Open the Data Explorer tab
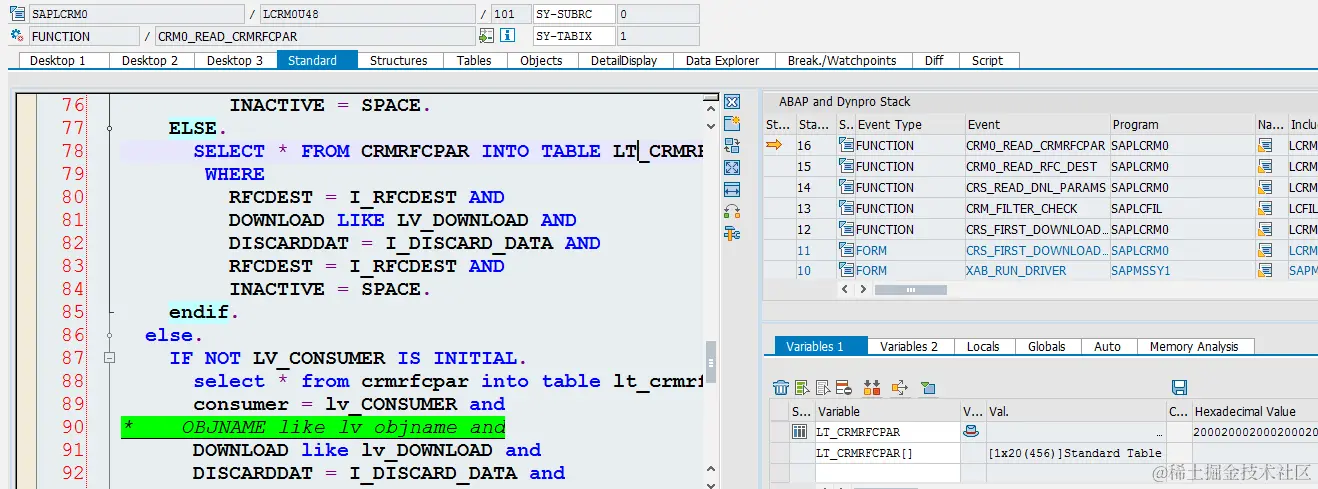 coord(722,60)
